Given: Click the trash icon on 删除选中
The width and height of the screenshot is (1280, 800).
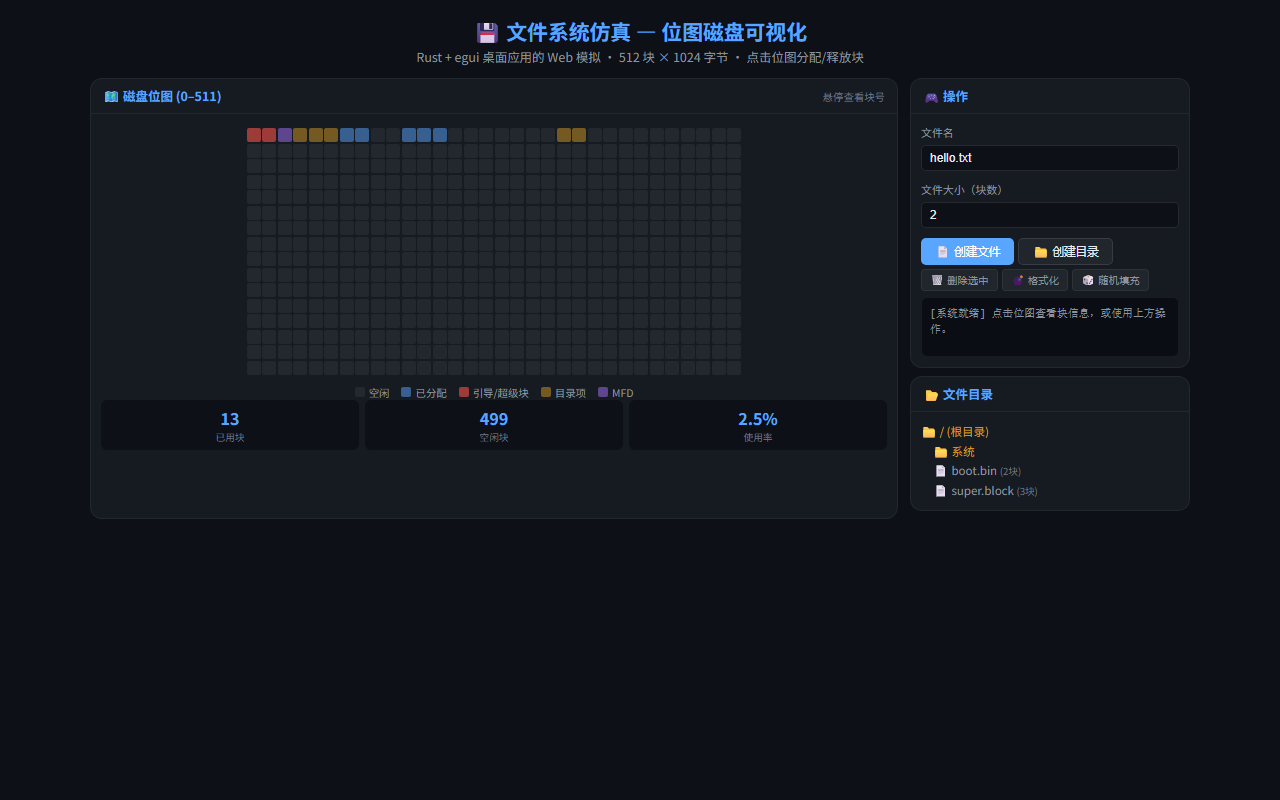Looking at the screenshot, I should (x=937, y=281).
